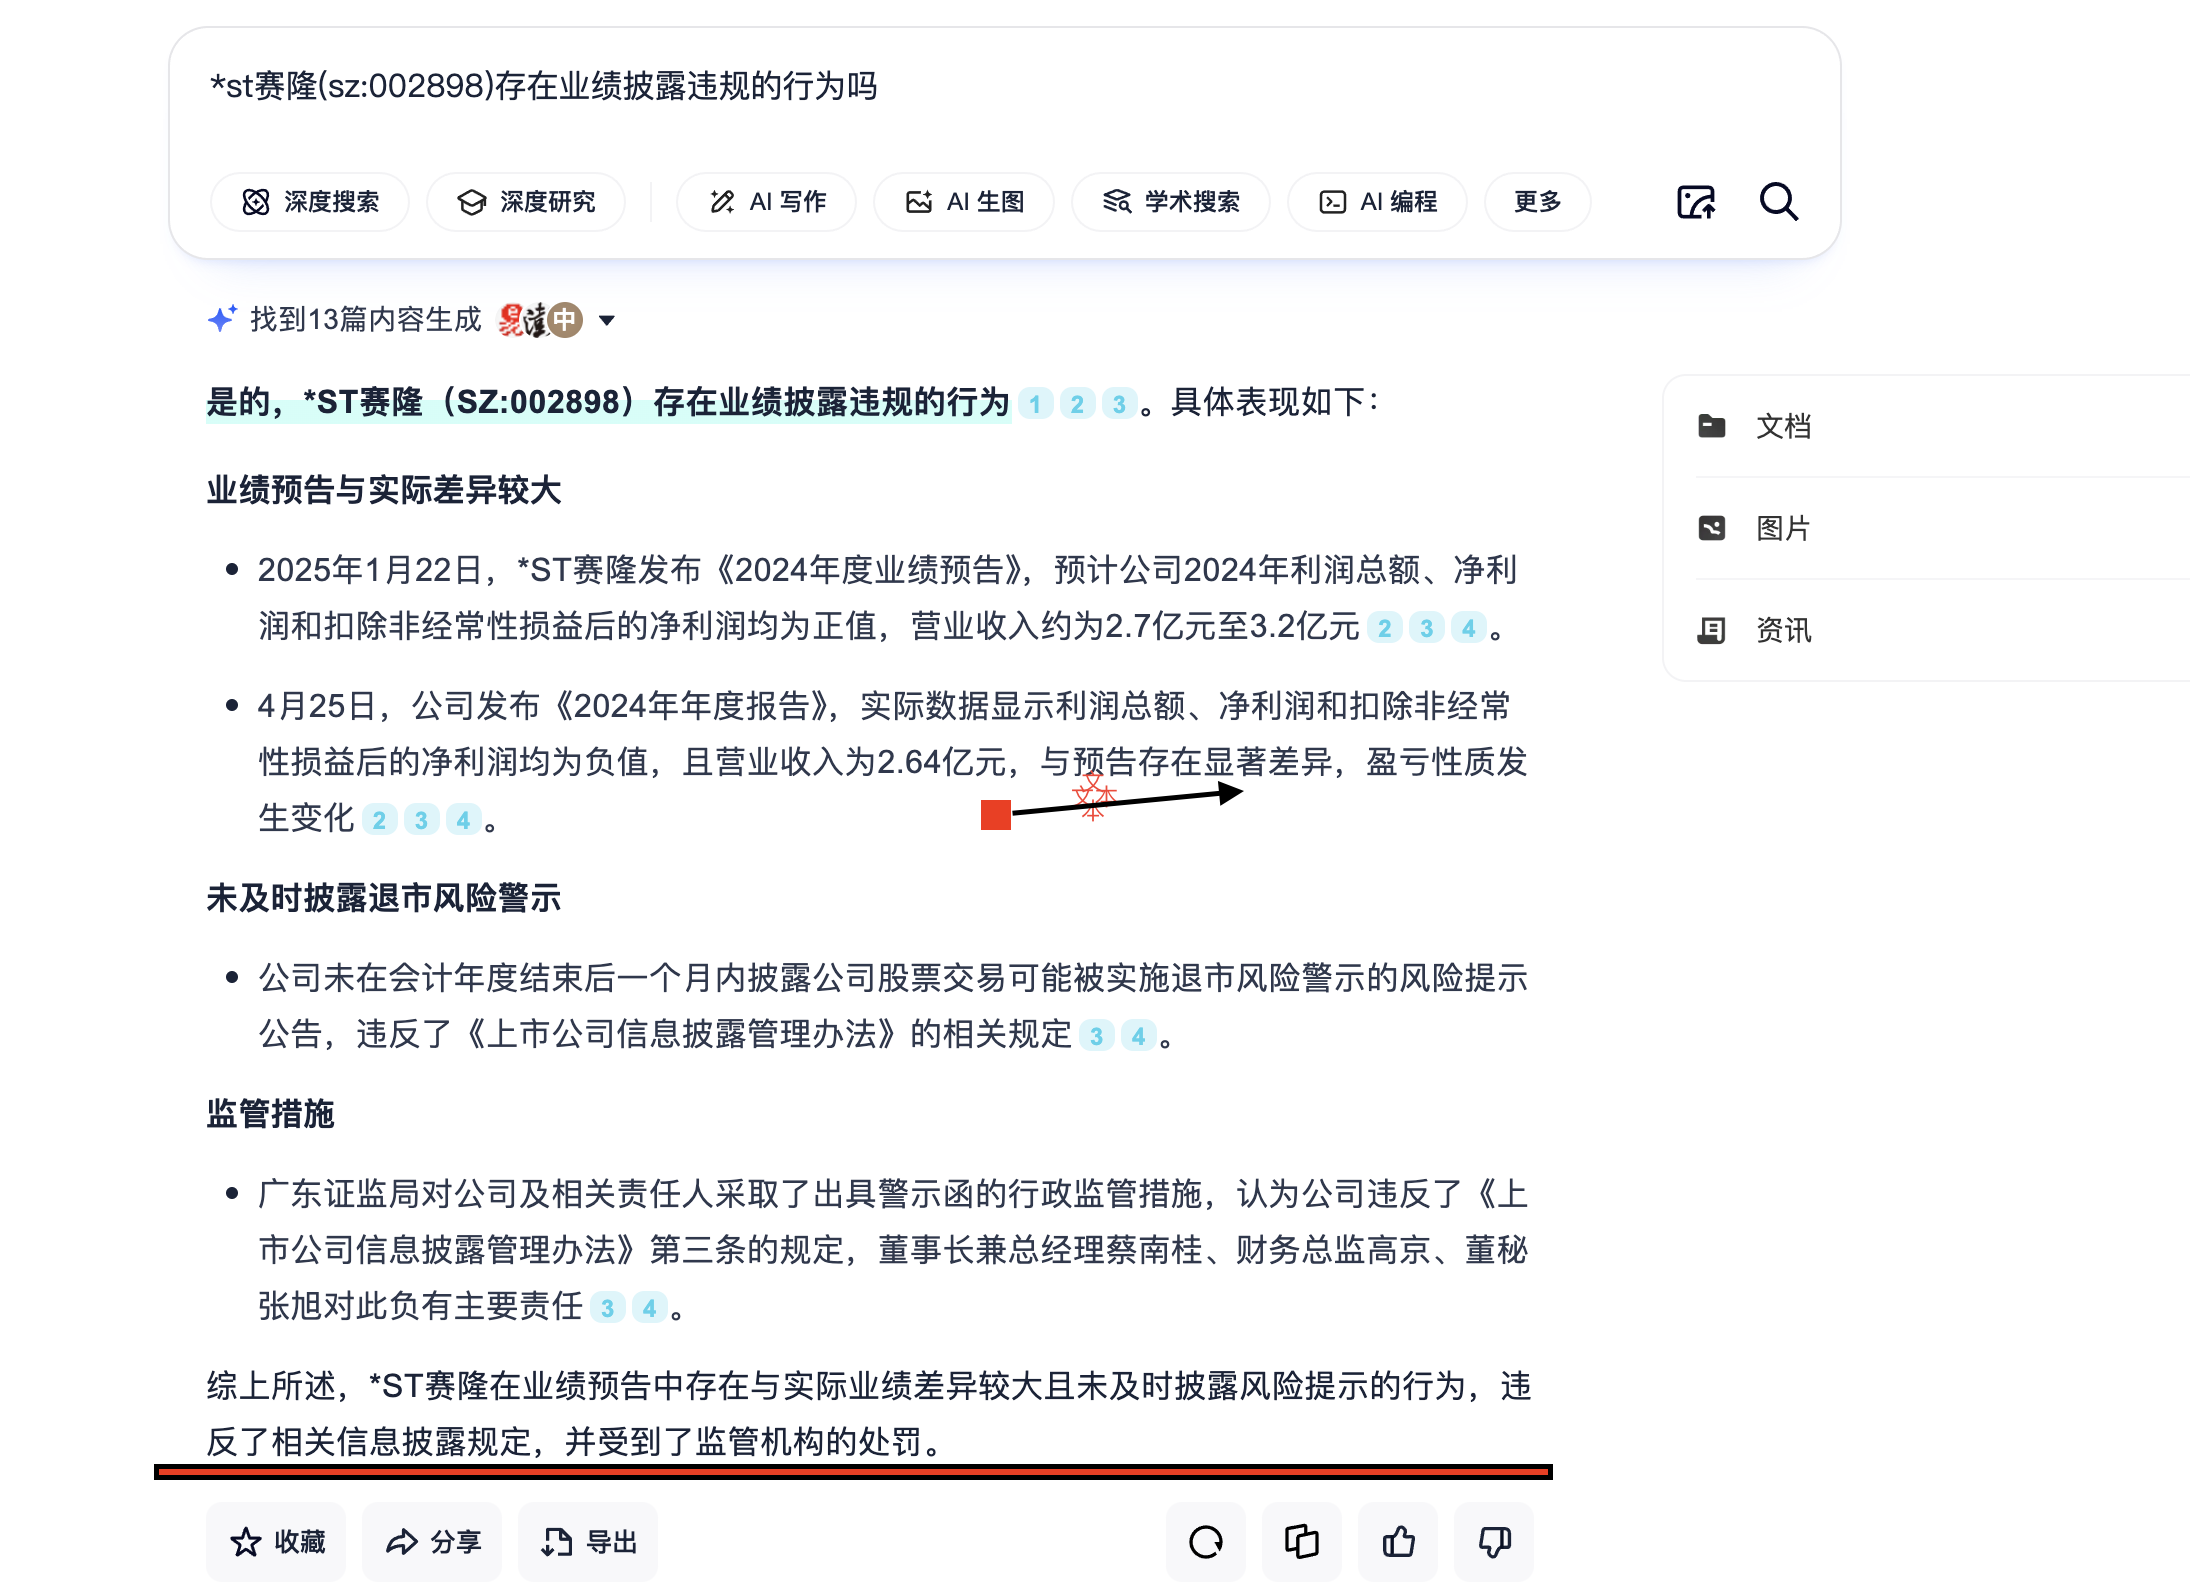This screenshot has width=2190, height=1594.
Task: Click the thumbs down icon
Action: tap(1494, 1542)
